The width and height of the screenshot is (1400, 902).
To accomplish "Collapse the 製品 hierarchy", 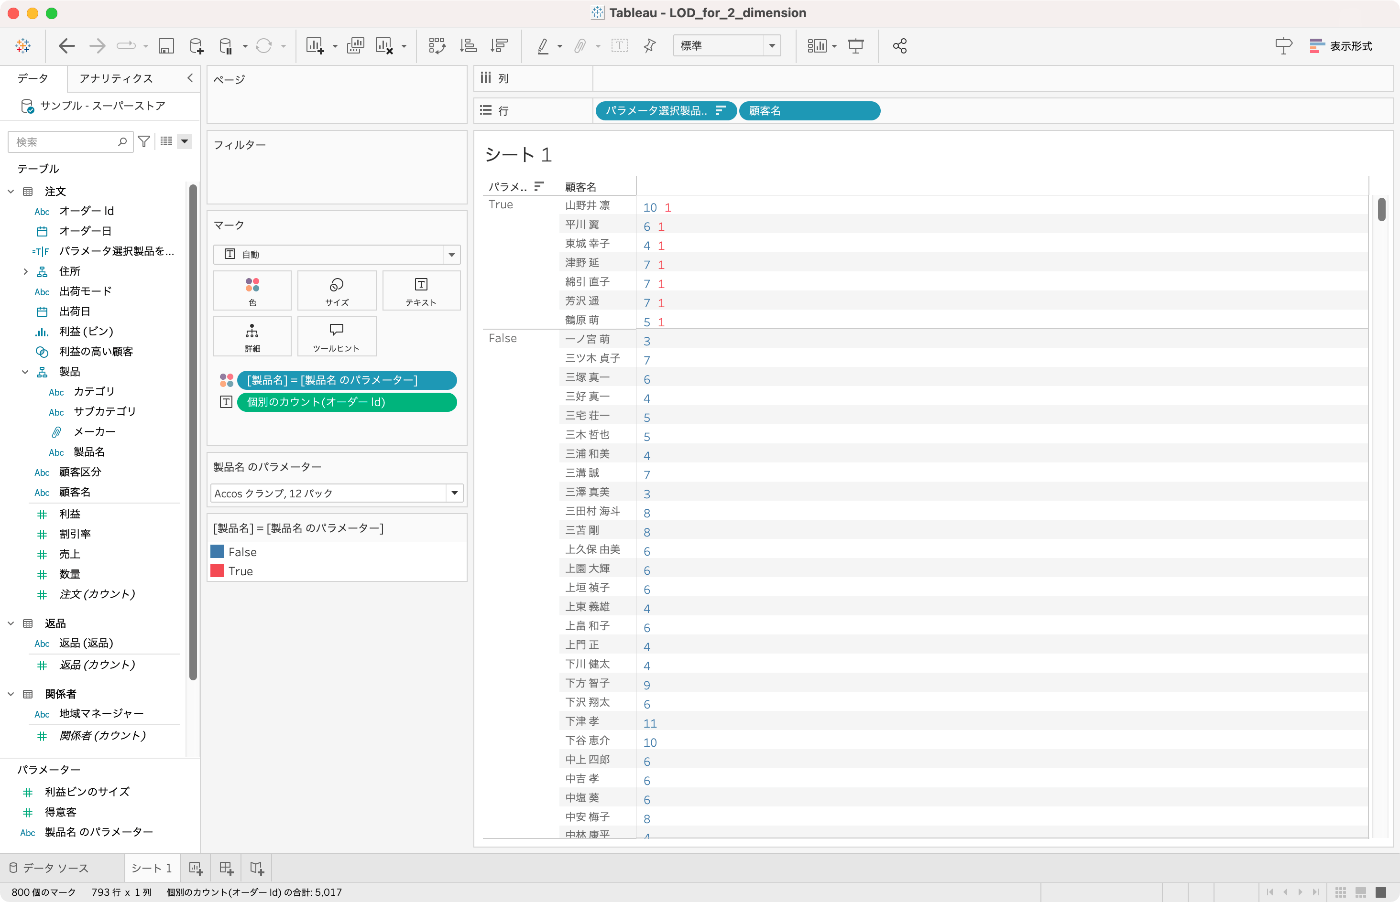I will (x=26, y=372).
